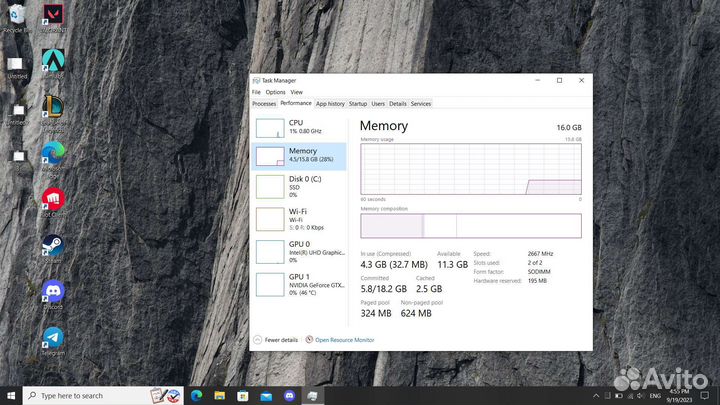Select the Performance tab
Image resolution: width=720 pixels, height=405 pixels.
(296, 103)
